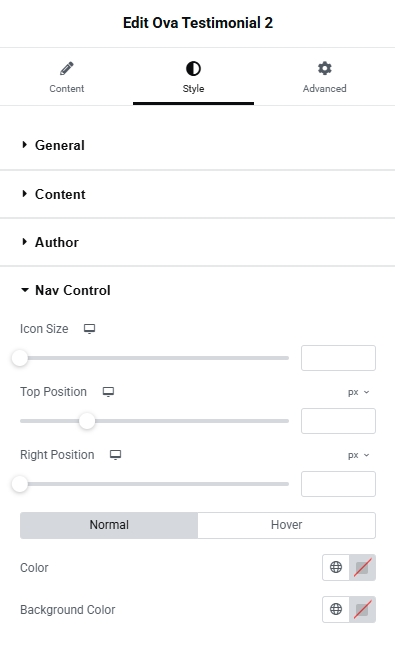
Task: Click the Icon Size responsive device icon
Action: click(x=90, y=329)
